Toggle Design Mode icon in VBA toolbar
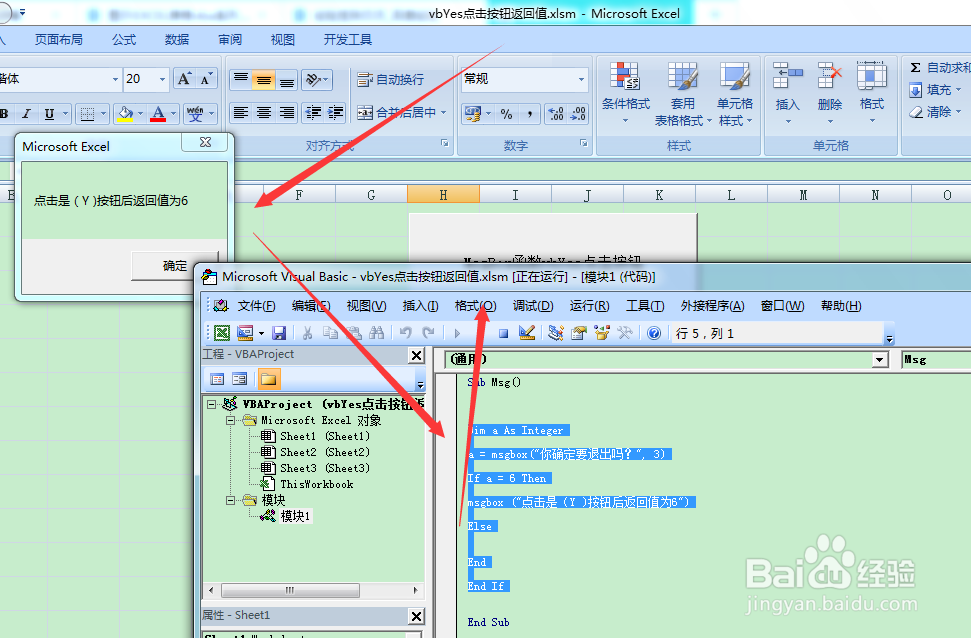 click(527, 333)
